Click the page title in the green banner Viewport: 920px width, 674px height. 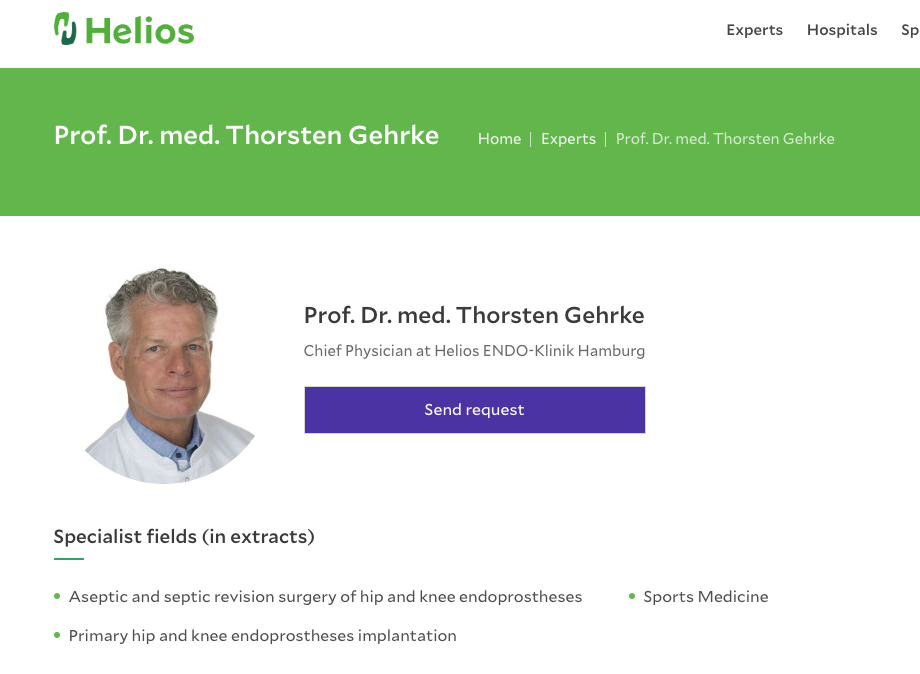tap(246, 136)
